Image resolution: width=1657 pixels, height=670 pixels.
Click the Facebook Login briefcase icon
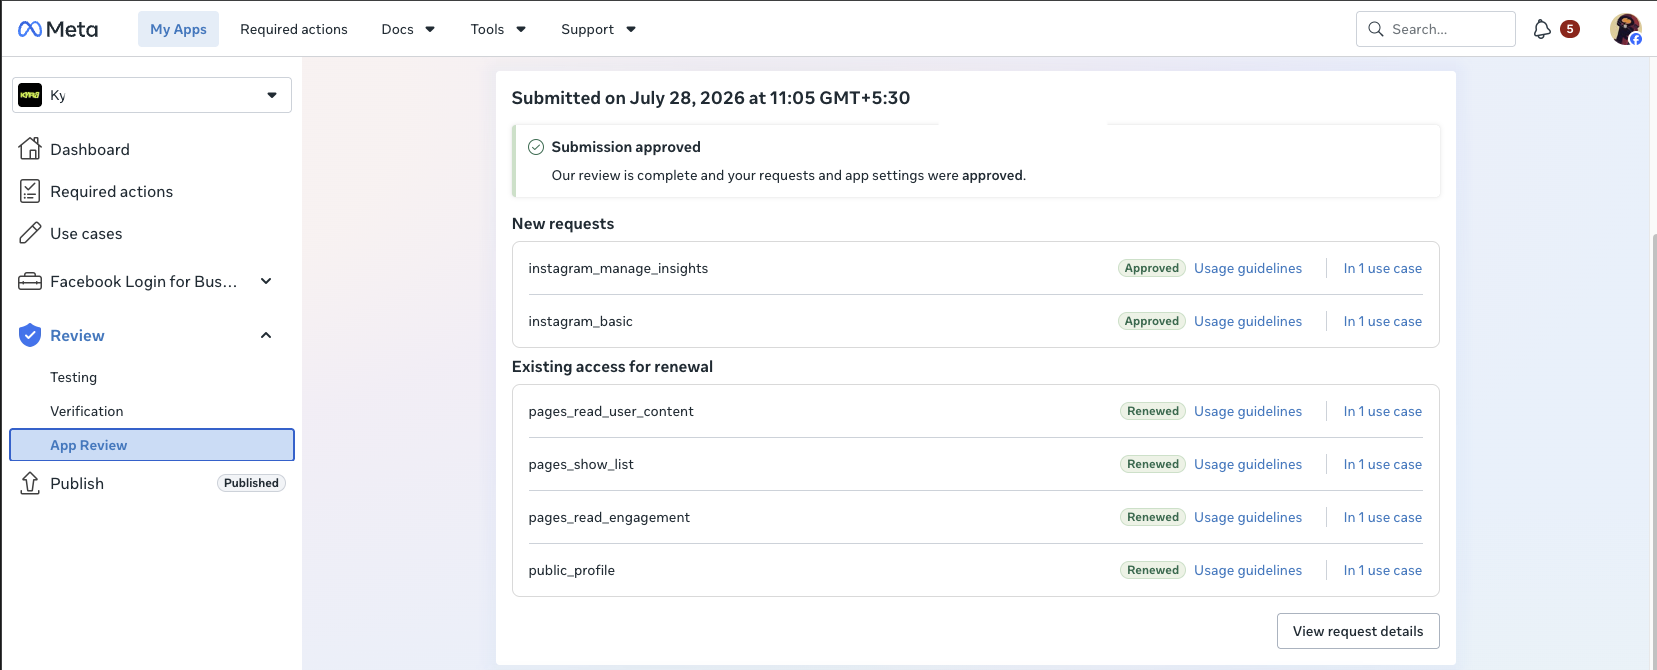coord(30,281)
